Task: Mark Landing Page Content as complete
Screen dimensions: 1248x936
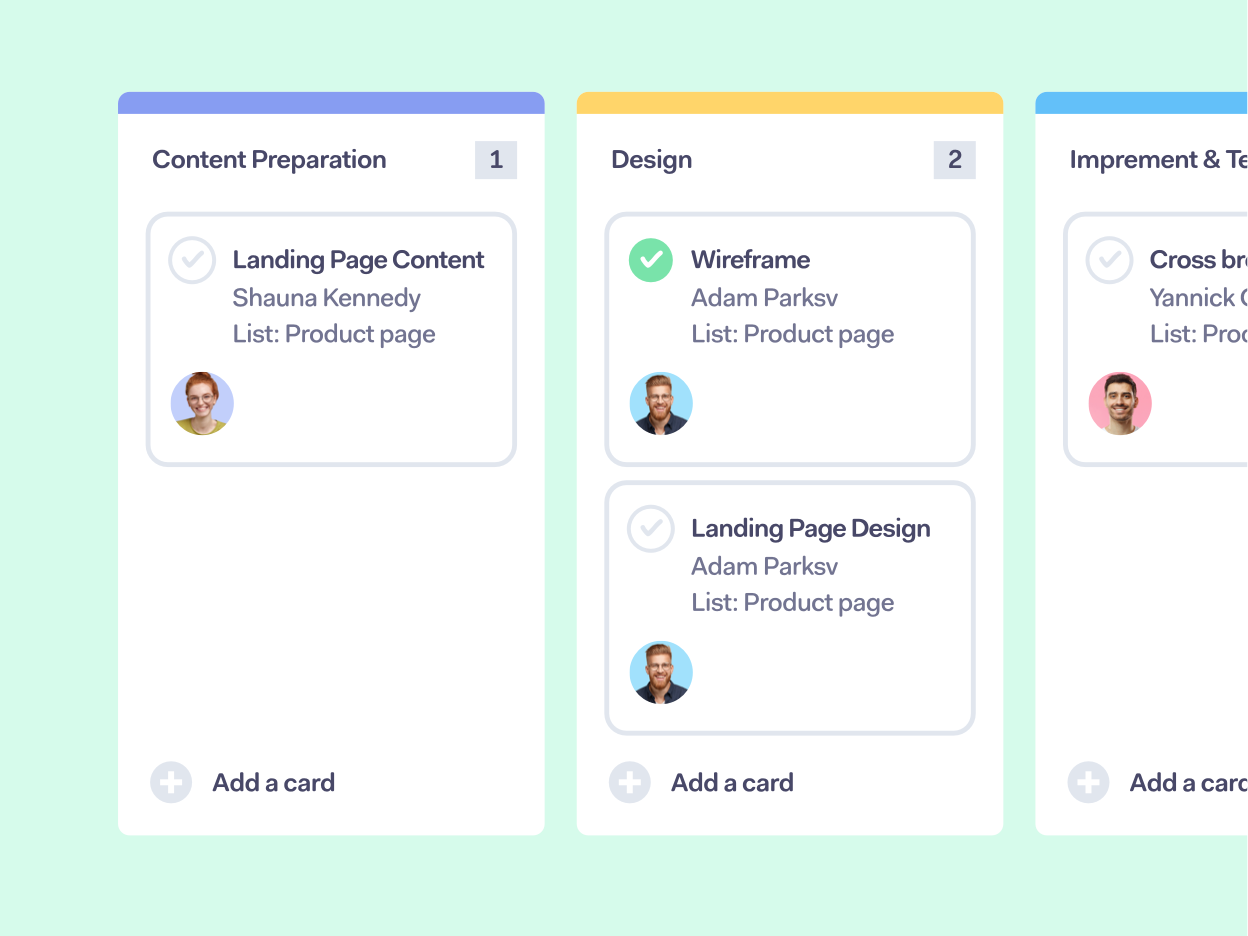Action: (x=192, y=260)
